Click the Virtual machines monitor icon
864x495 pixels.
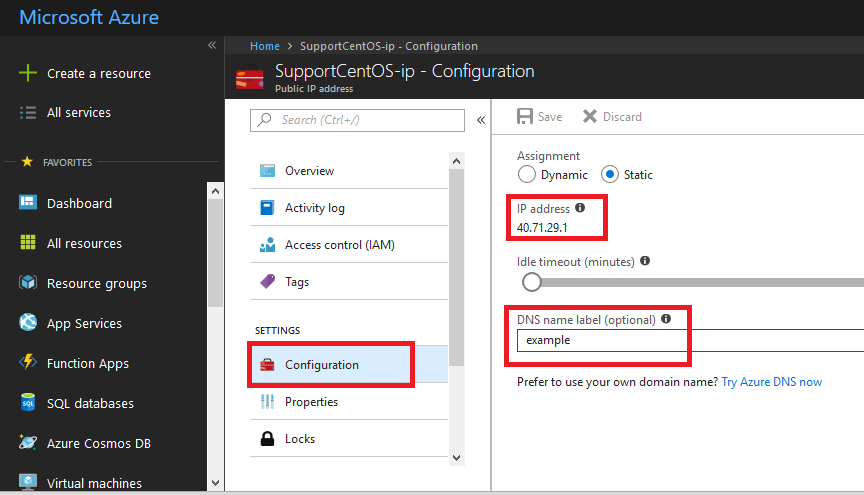click(x=28, y=482)
